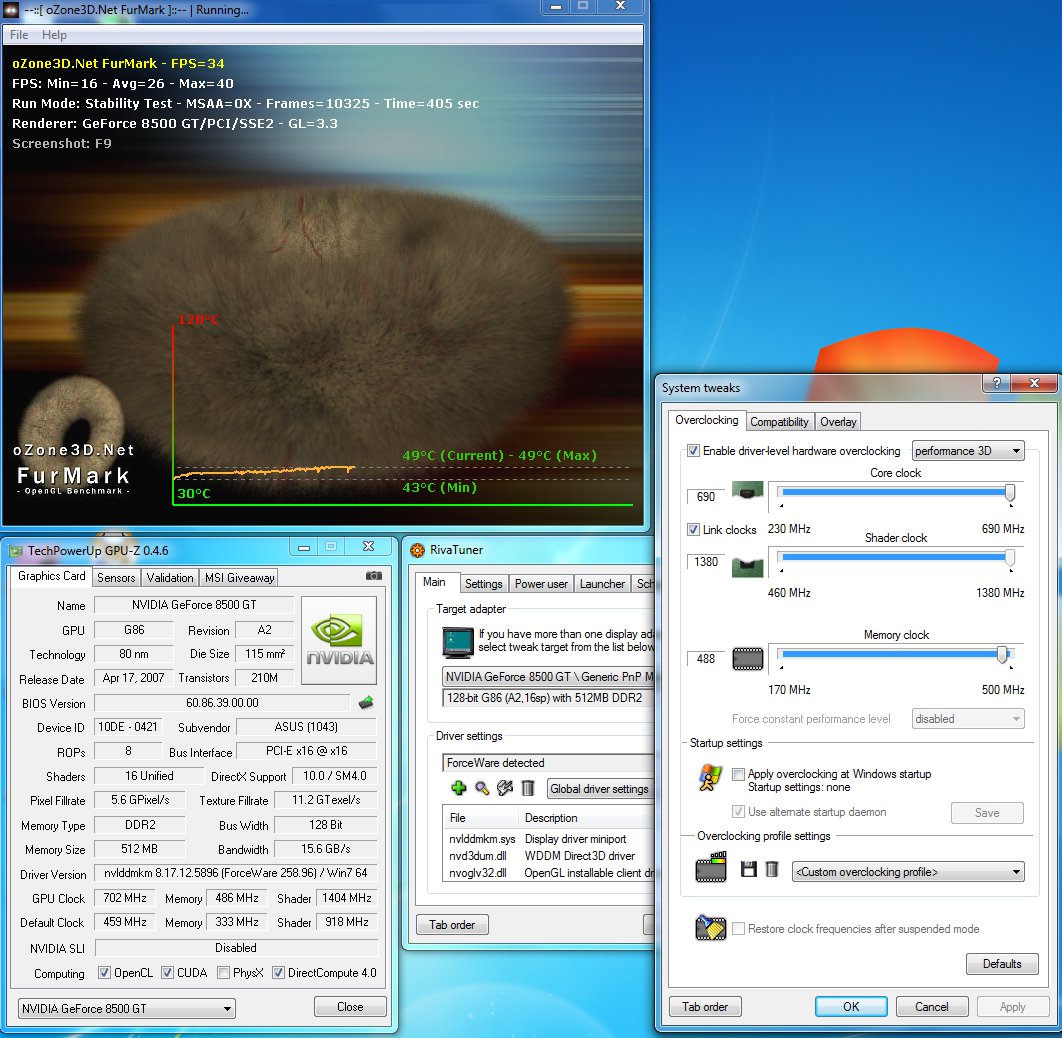This screenshot has width=1062, height=1038.
Task: Open the RivaTuner Power user tab
Action: click(541, 584)
